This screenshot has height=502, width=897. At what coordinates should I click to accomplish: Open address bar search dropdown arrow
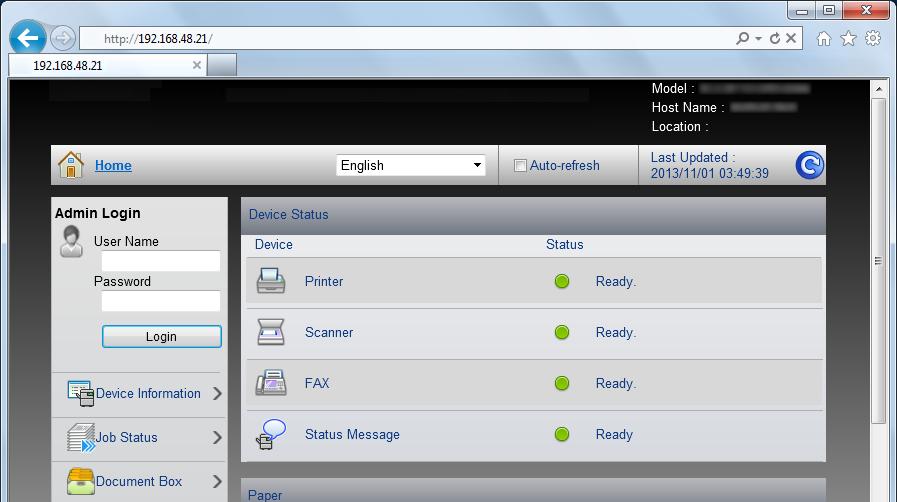(758, 38)
